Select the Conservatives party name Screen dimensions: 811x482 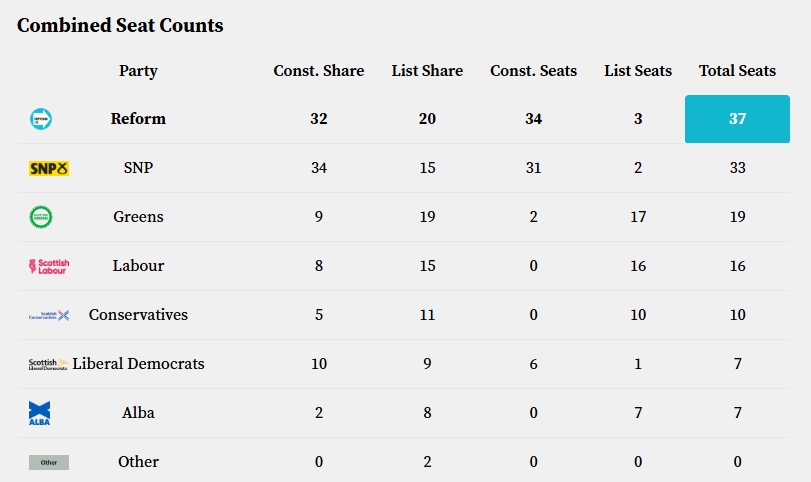pos(138,315)
